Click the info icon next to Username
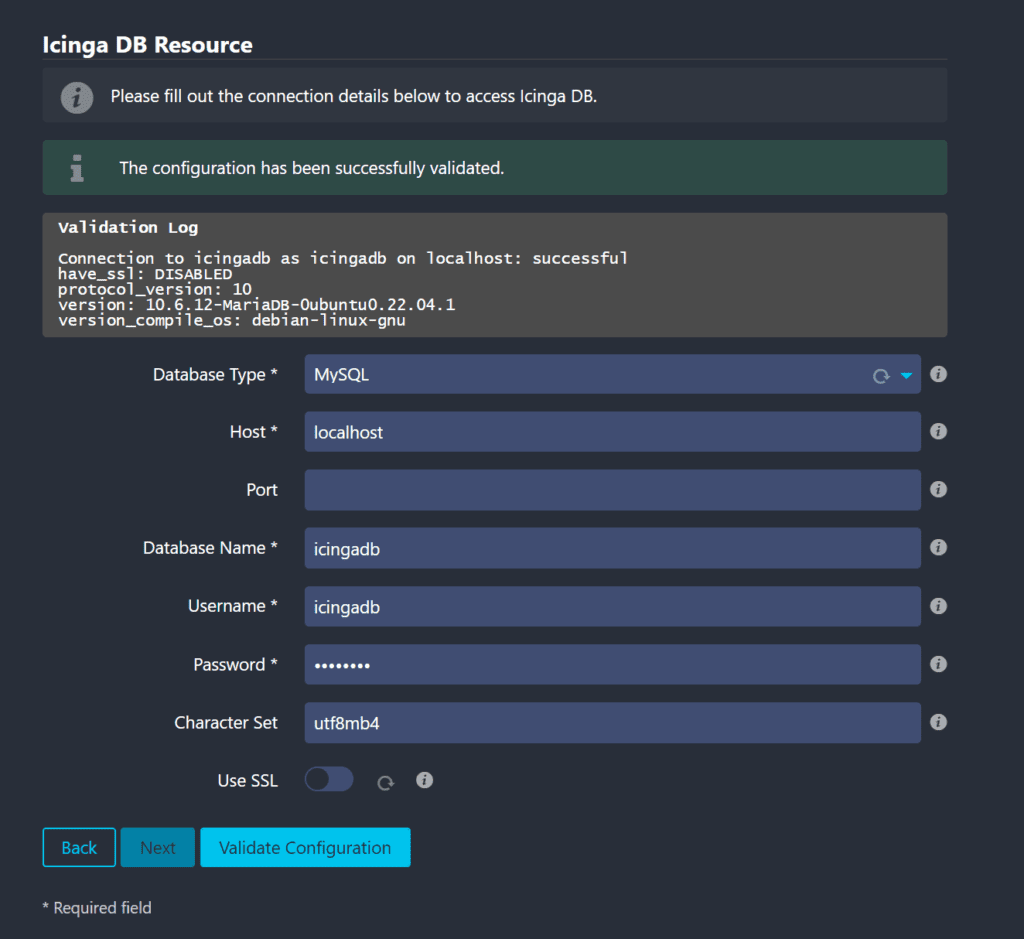 point(938,606)
